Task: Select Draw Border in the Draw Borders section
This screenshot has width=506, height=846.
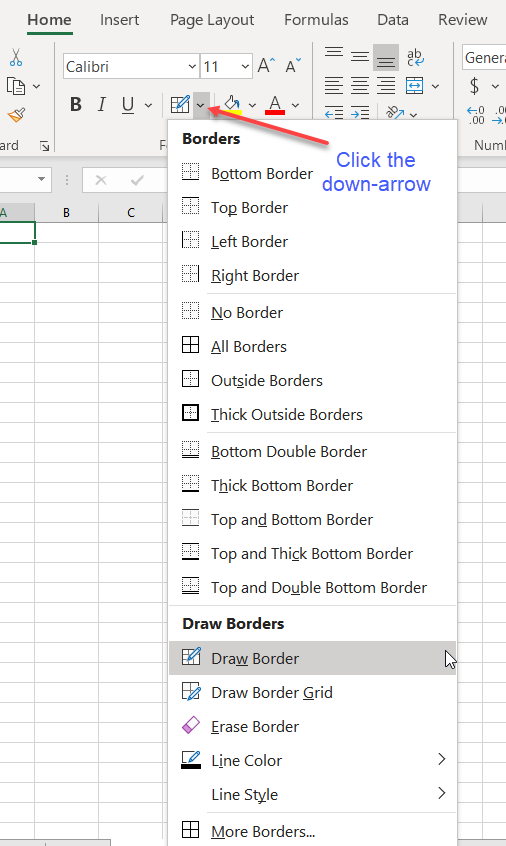Action: click(x=313, y=658)
